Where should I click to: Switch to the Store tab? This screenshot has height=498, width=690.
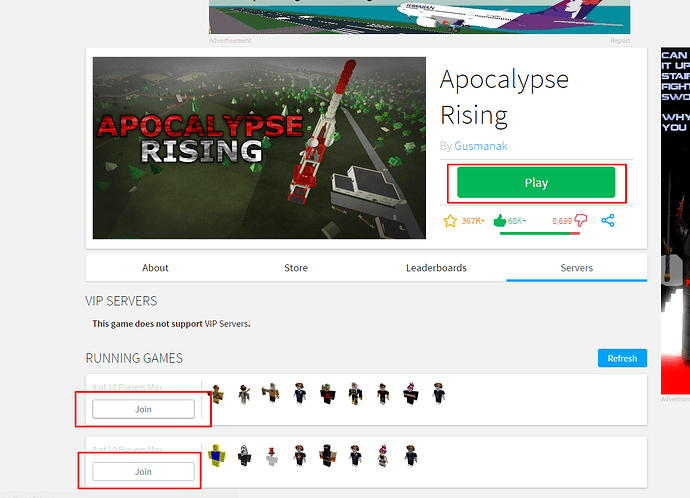tap(296, 267)
